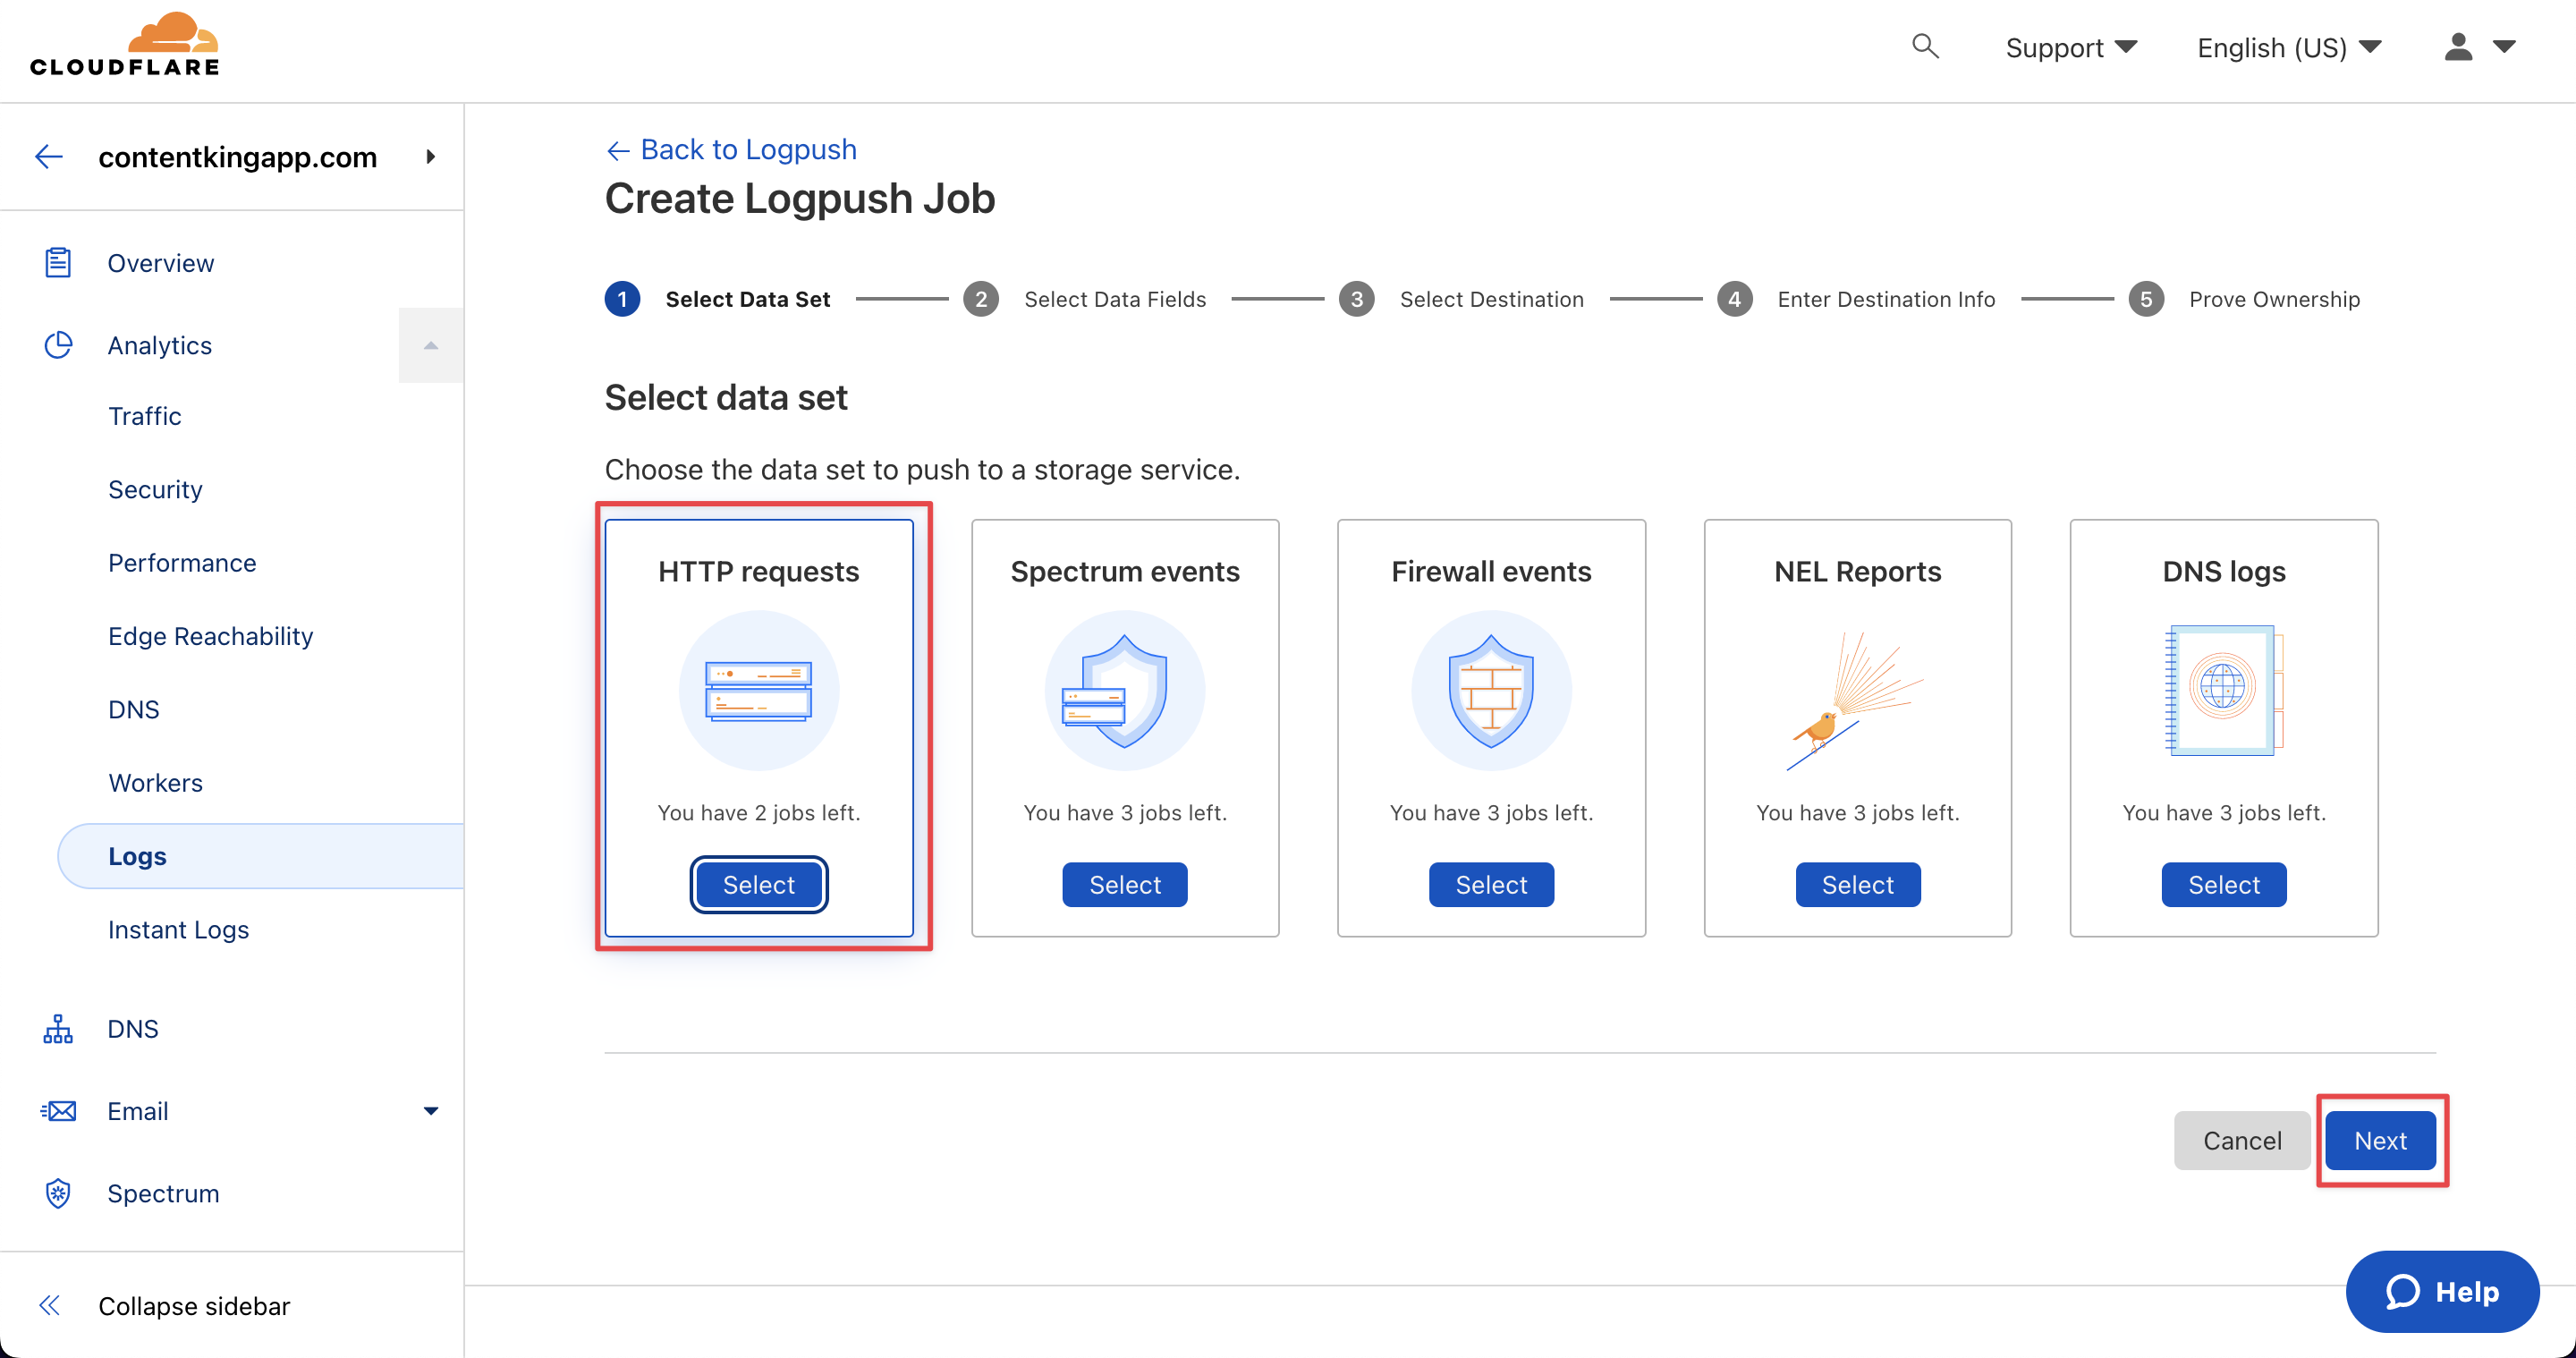
Task: Click step 2 circle in progress stepper
Action: pos(981,299)
